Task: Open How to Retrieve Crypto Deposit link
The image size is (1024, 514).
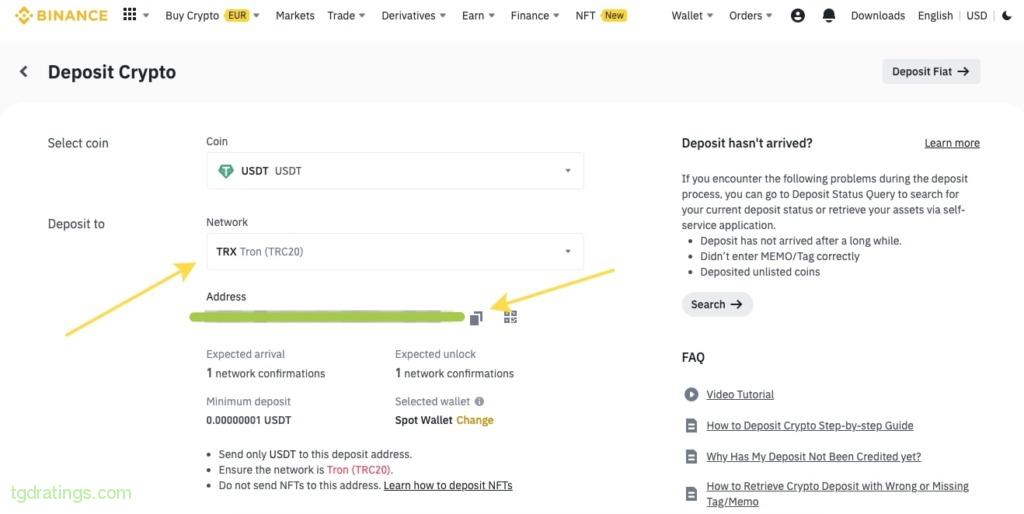Action: [837, 494]
